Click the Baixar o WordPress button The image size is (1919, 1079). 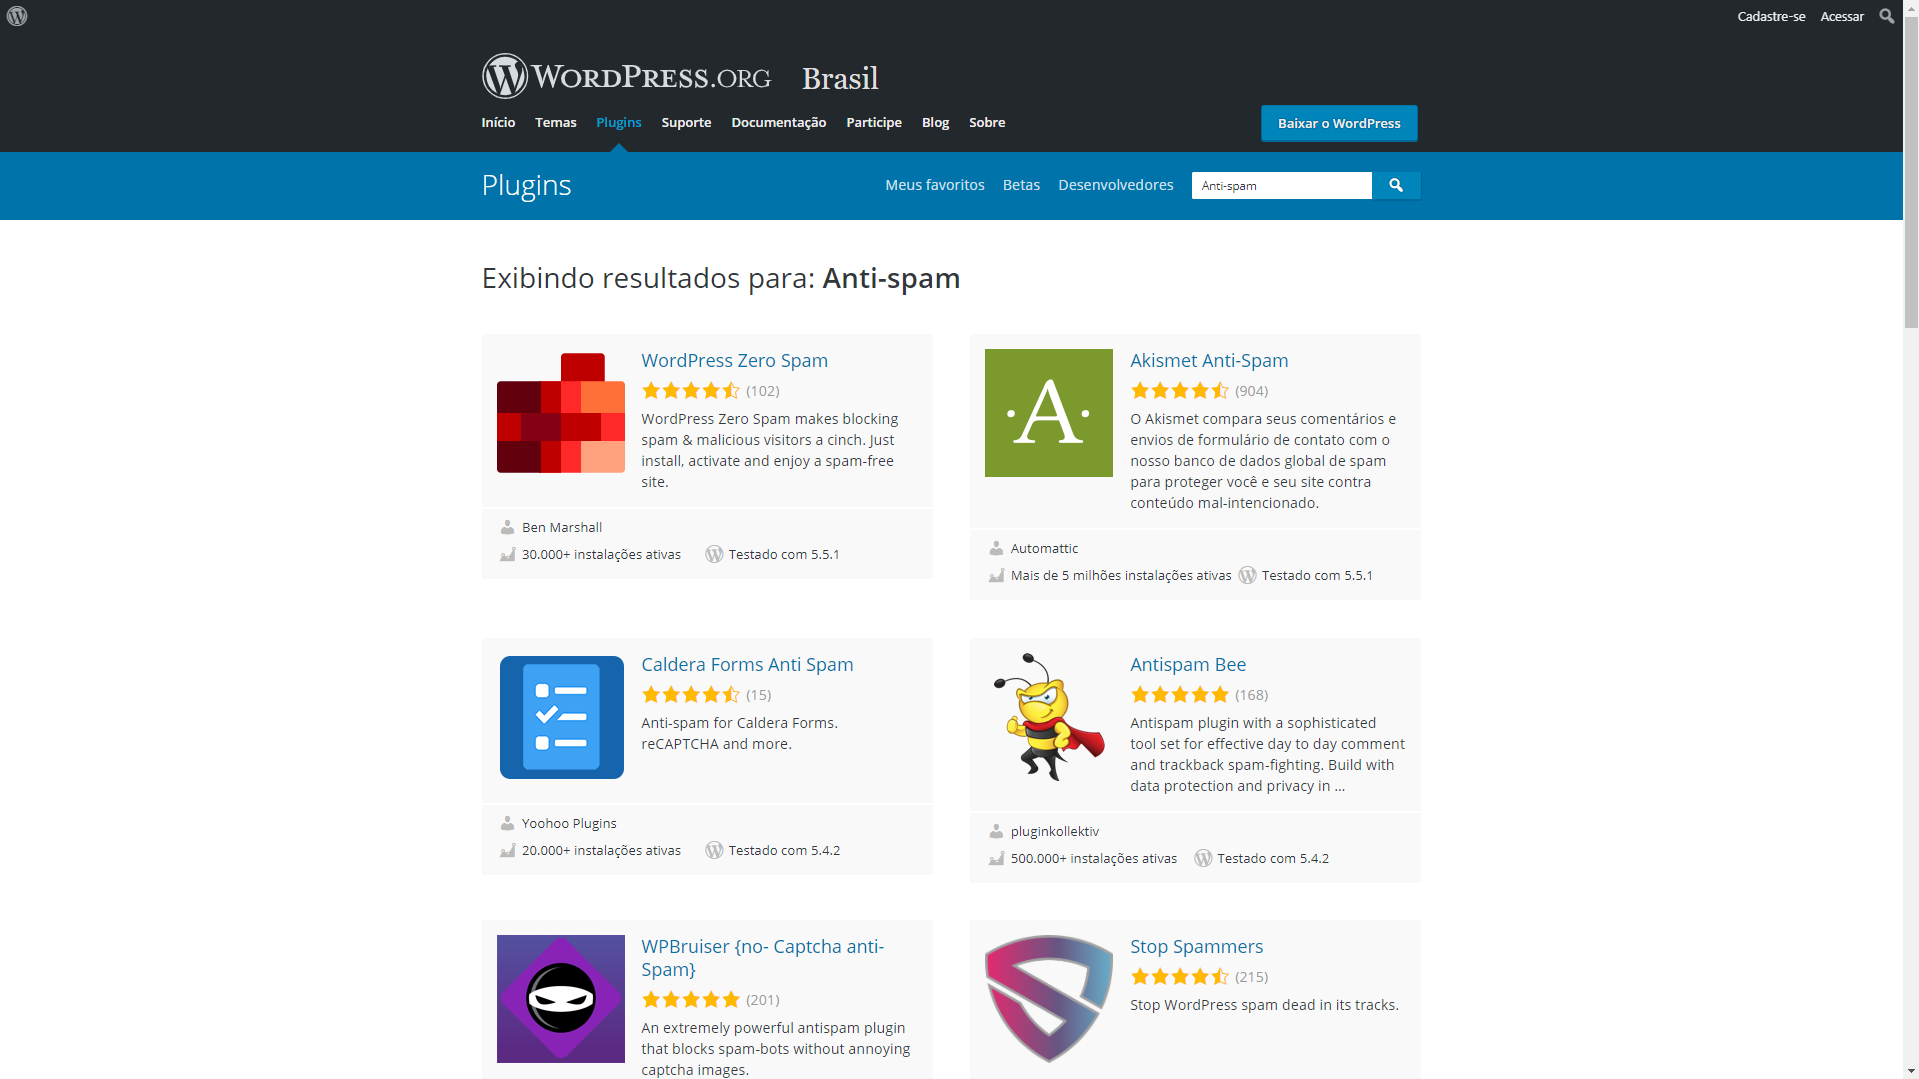(x=1339, y=123)
